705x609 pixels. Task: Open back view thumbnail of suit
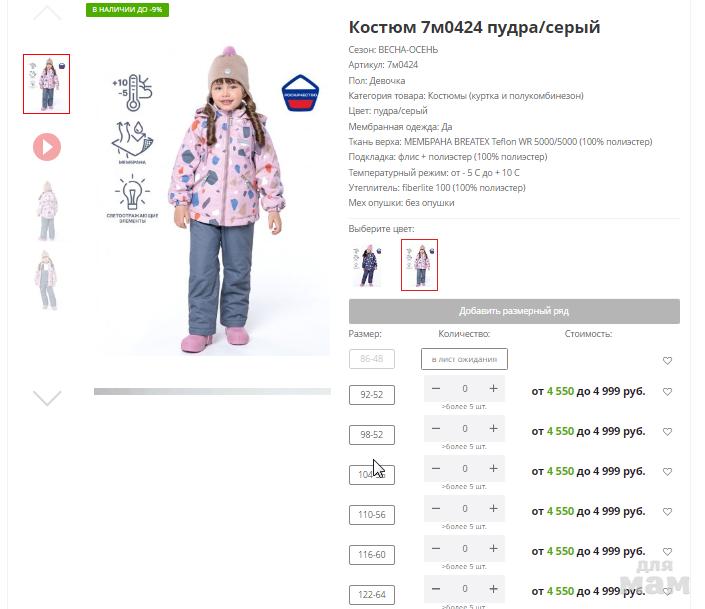click(47, 210)
